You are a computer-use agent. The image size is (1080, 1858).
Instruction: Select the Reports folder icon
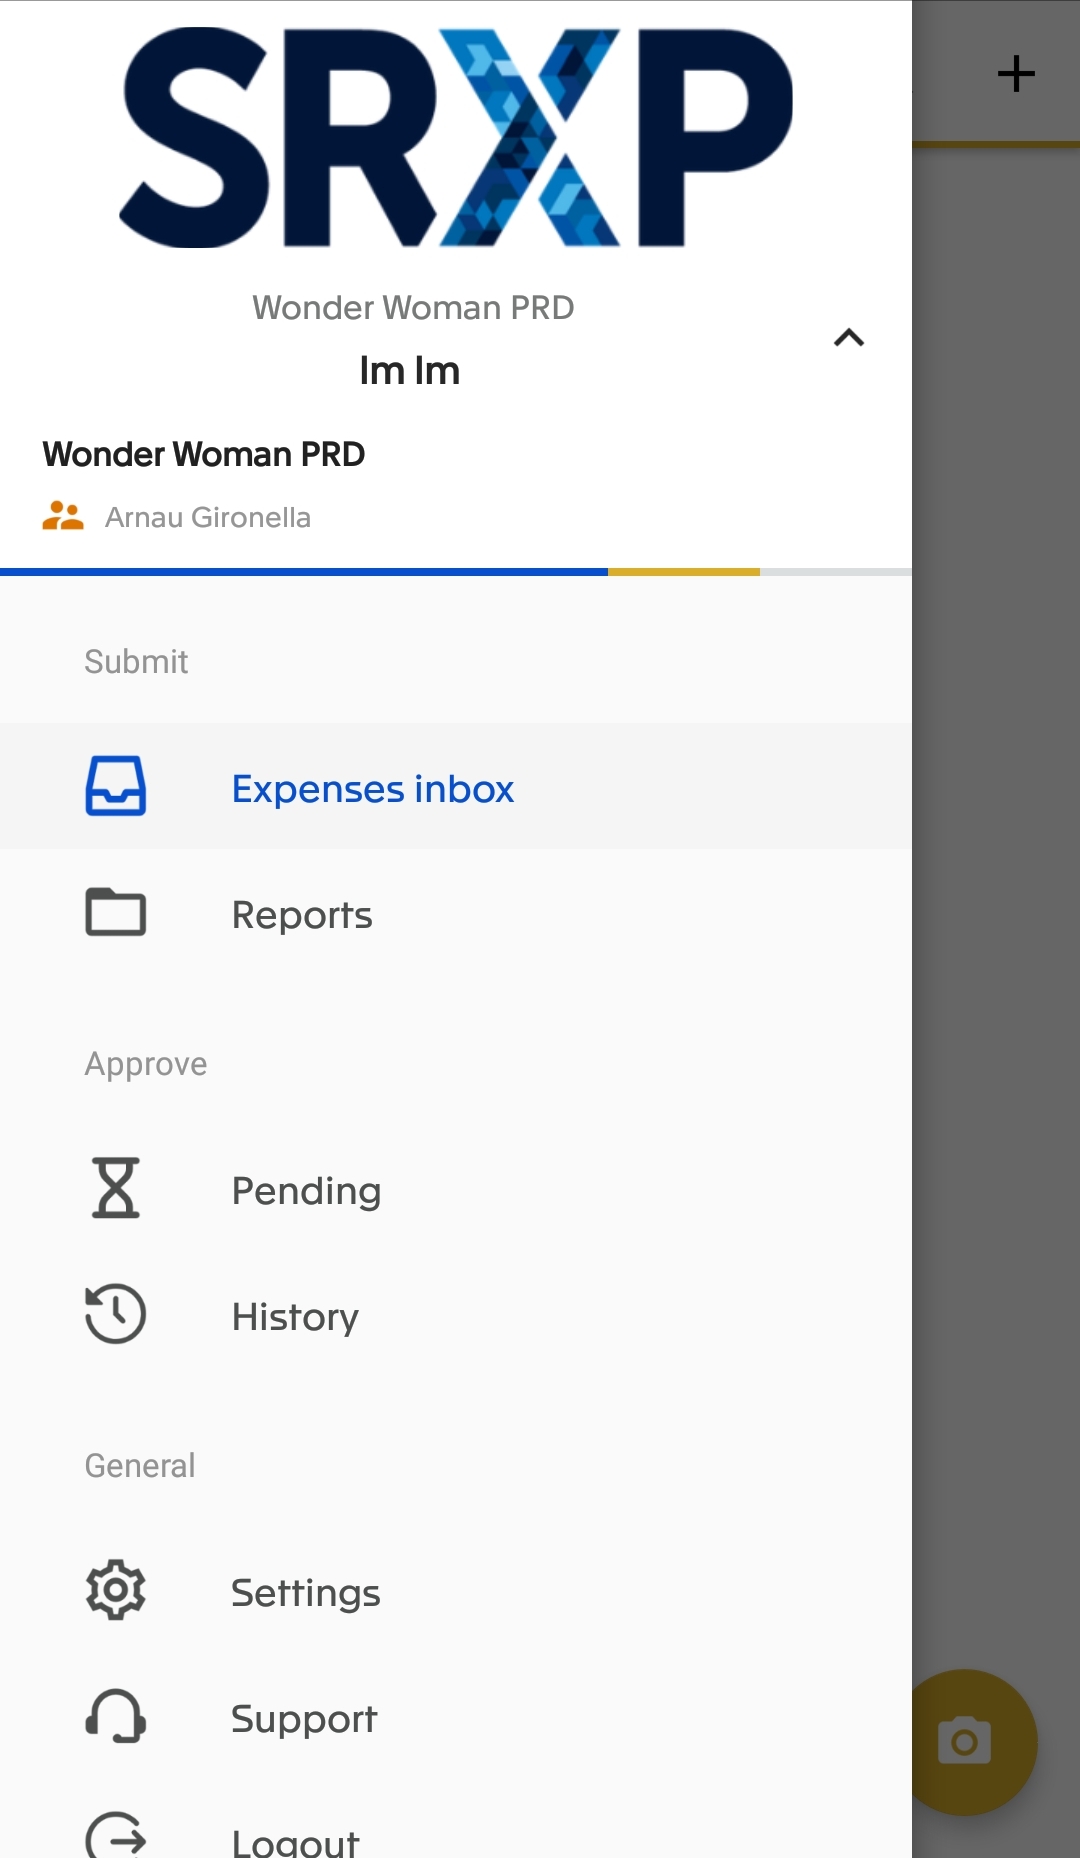116,912
